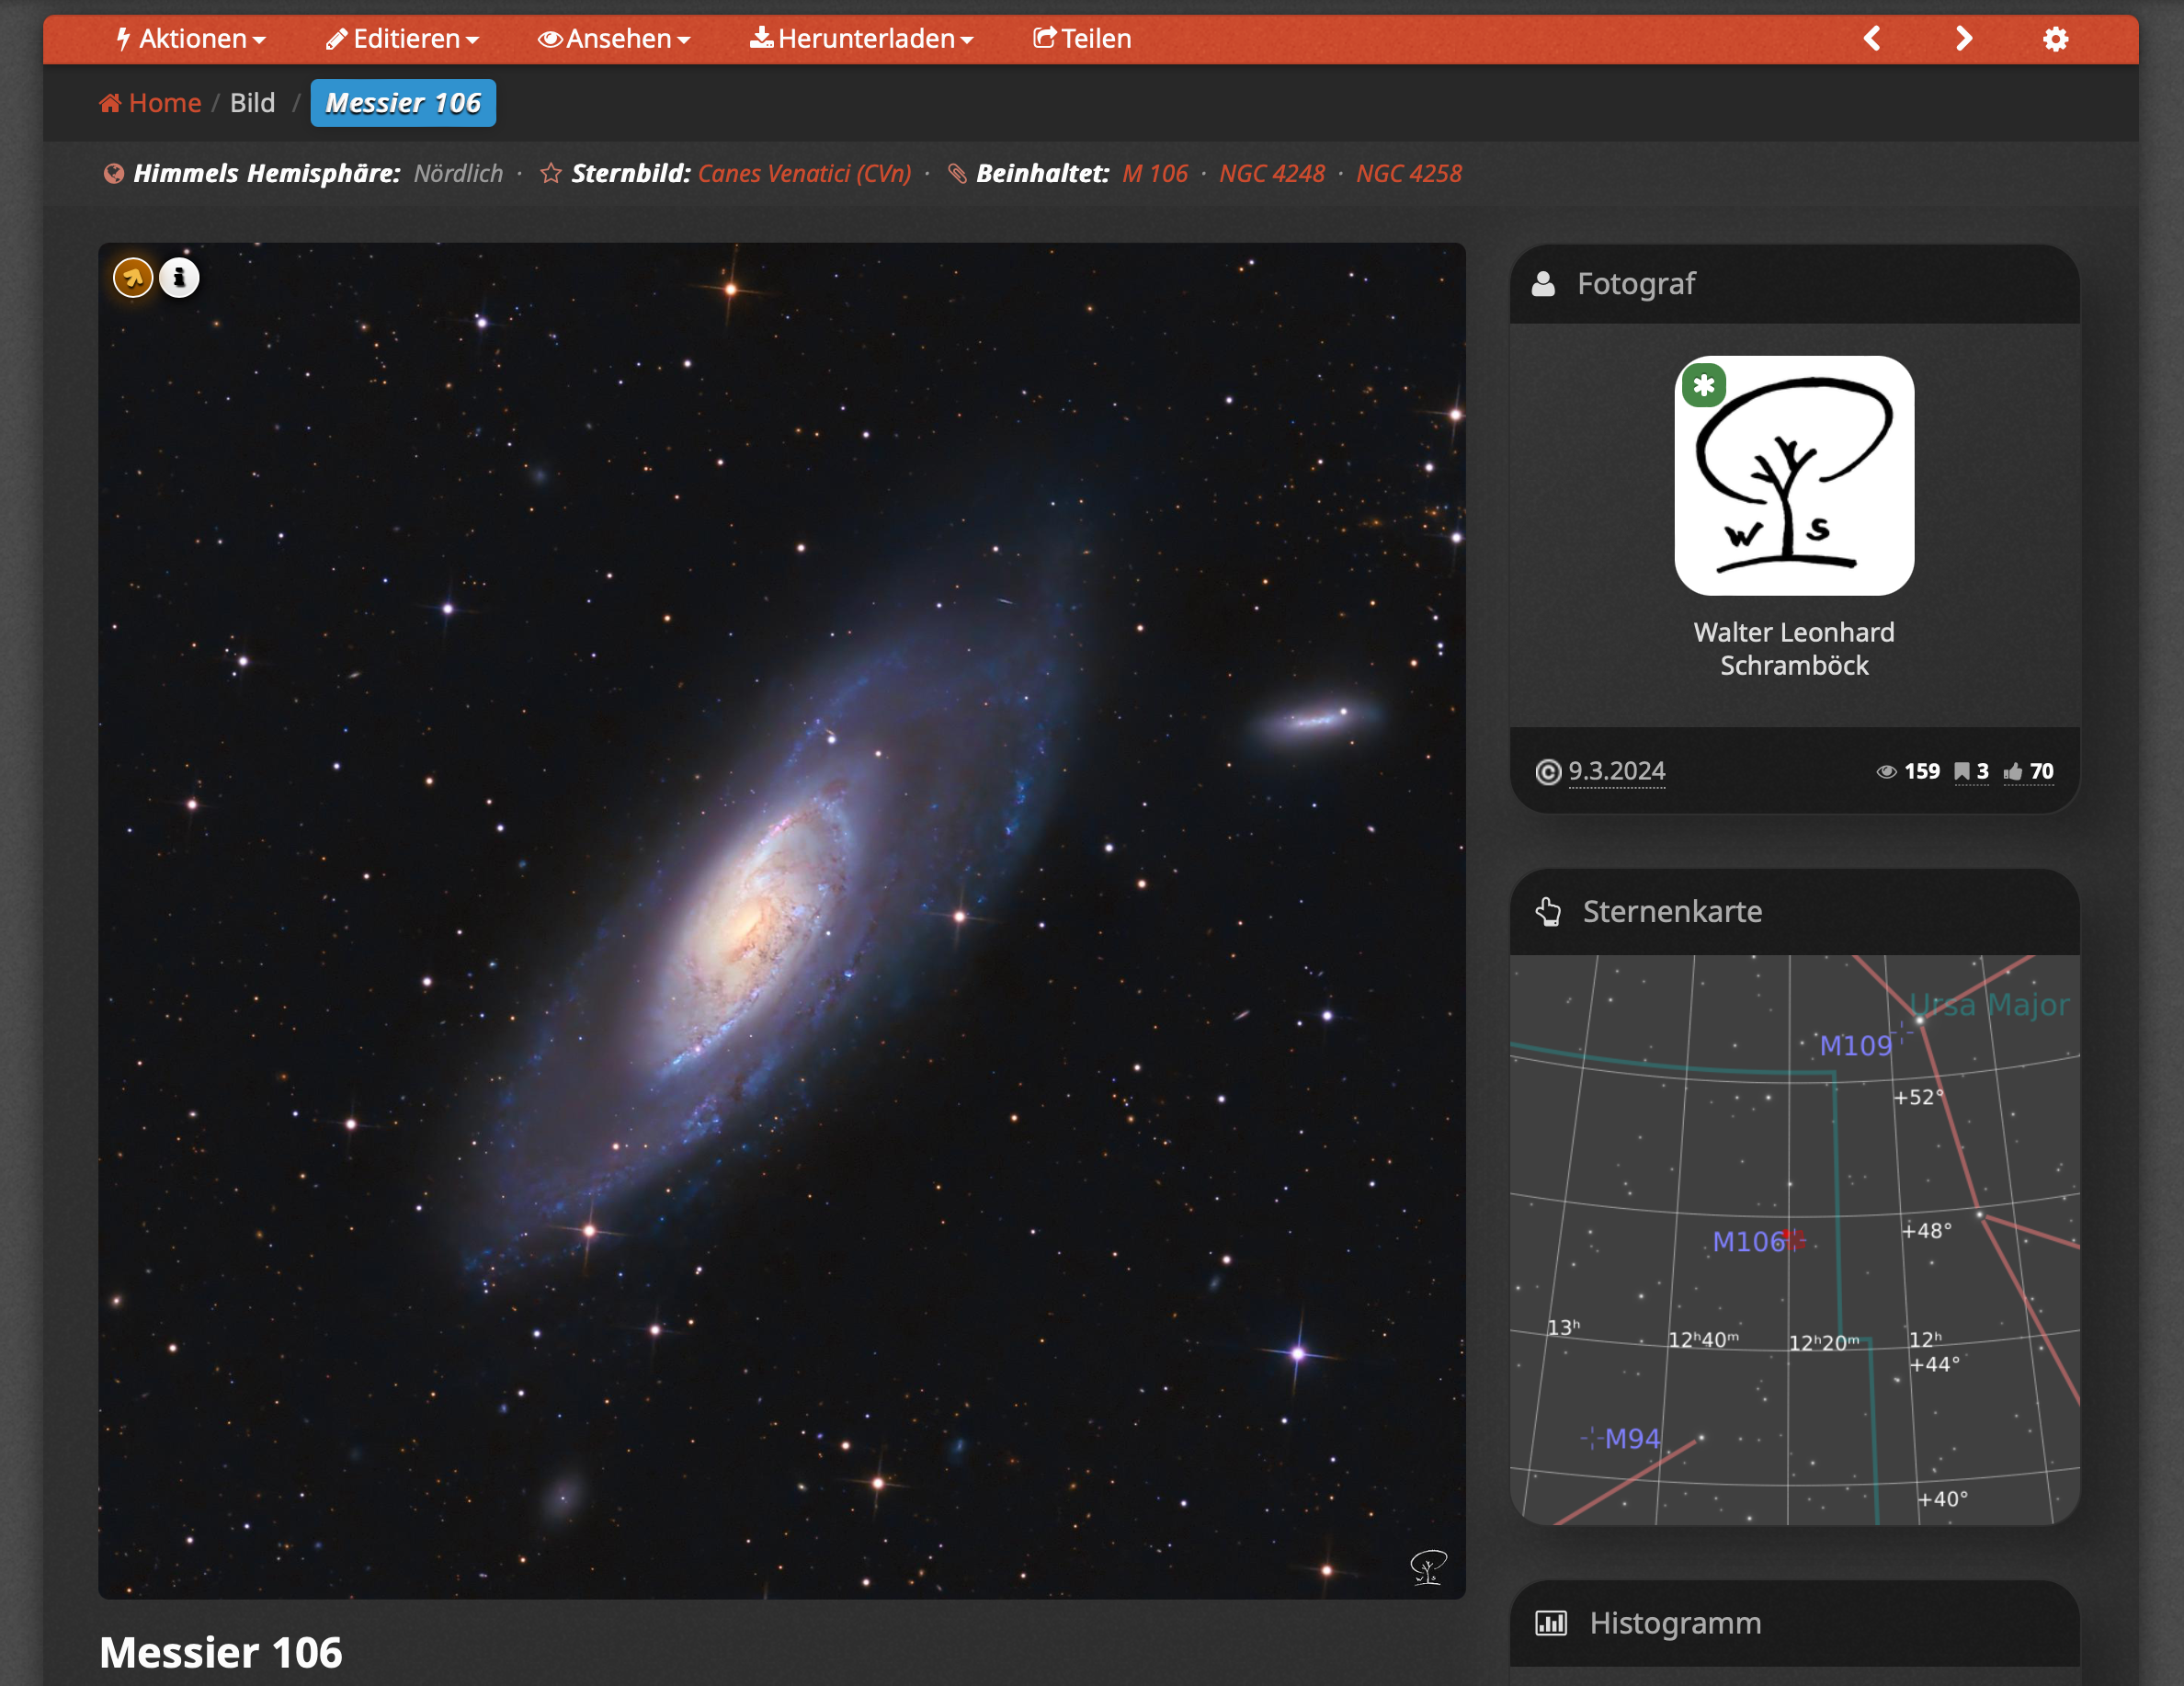The image size is (2184, 1686).
Task: Click the Teilen menu item
Action: pos(1083,39)
